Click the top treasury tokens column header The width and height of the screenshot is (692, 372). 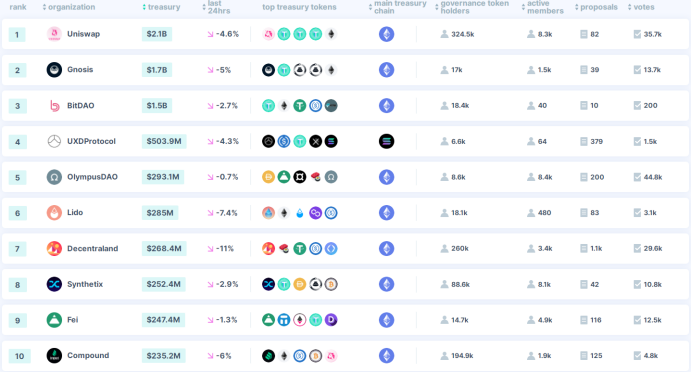(299, 7)
